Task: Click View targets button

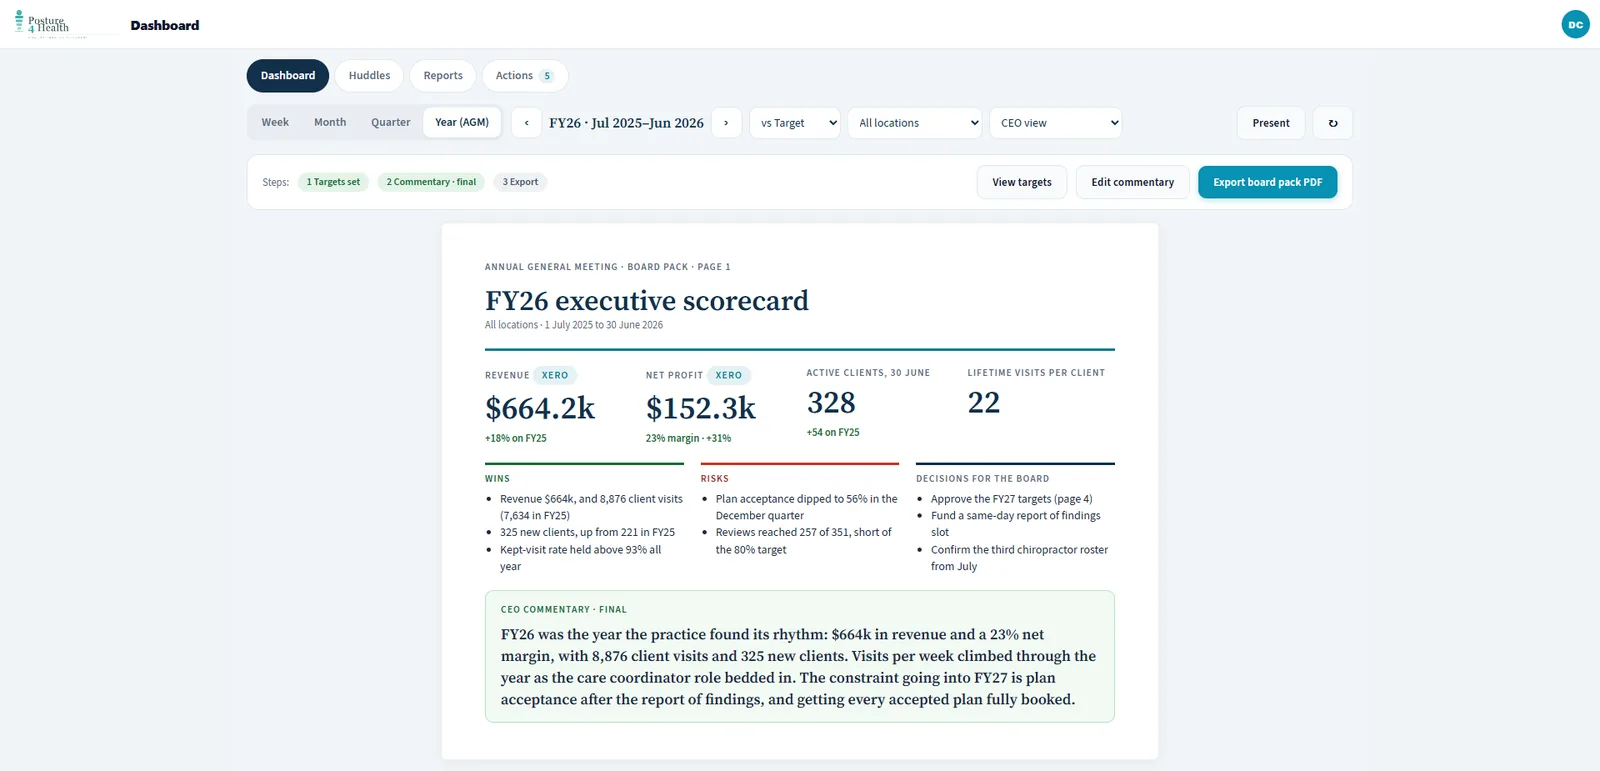Action: [x=1022, y=182]
